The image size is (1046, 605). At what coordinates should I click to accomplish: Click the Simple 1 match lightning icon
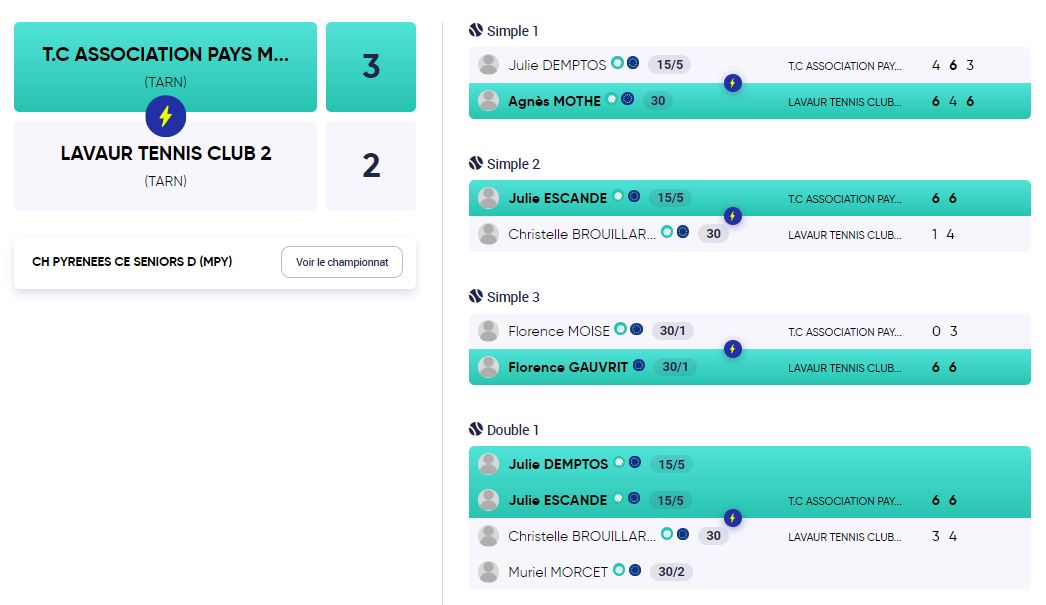click(732, 83)
